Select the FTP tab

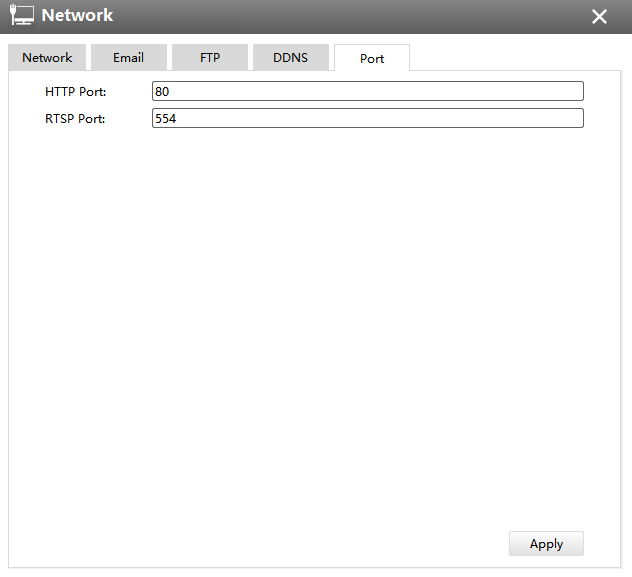210,58
